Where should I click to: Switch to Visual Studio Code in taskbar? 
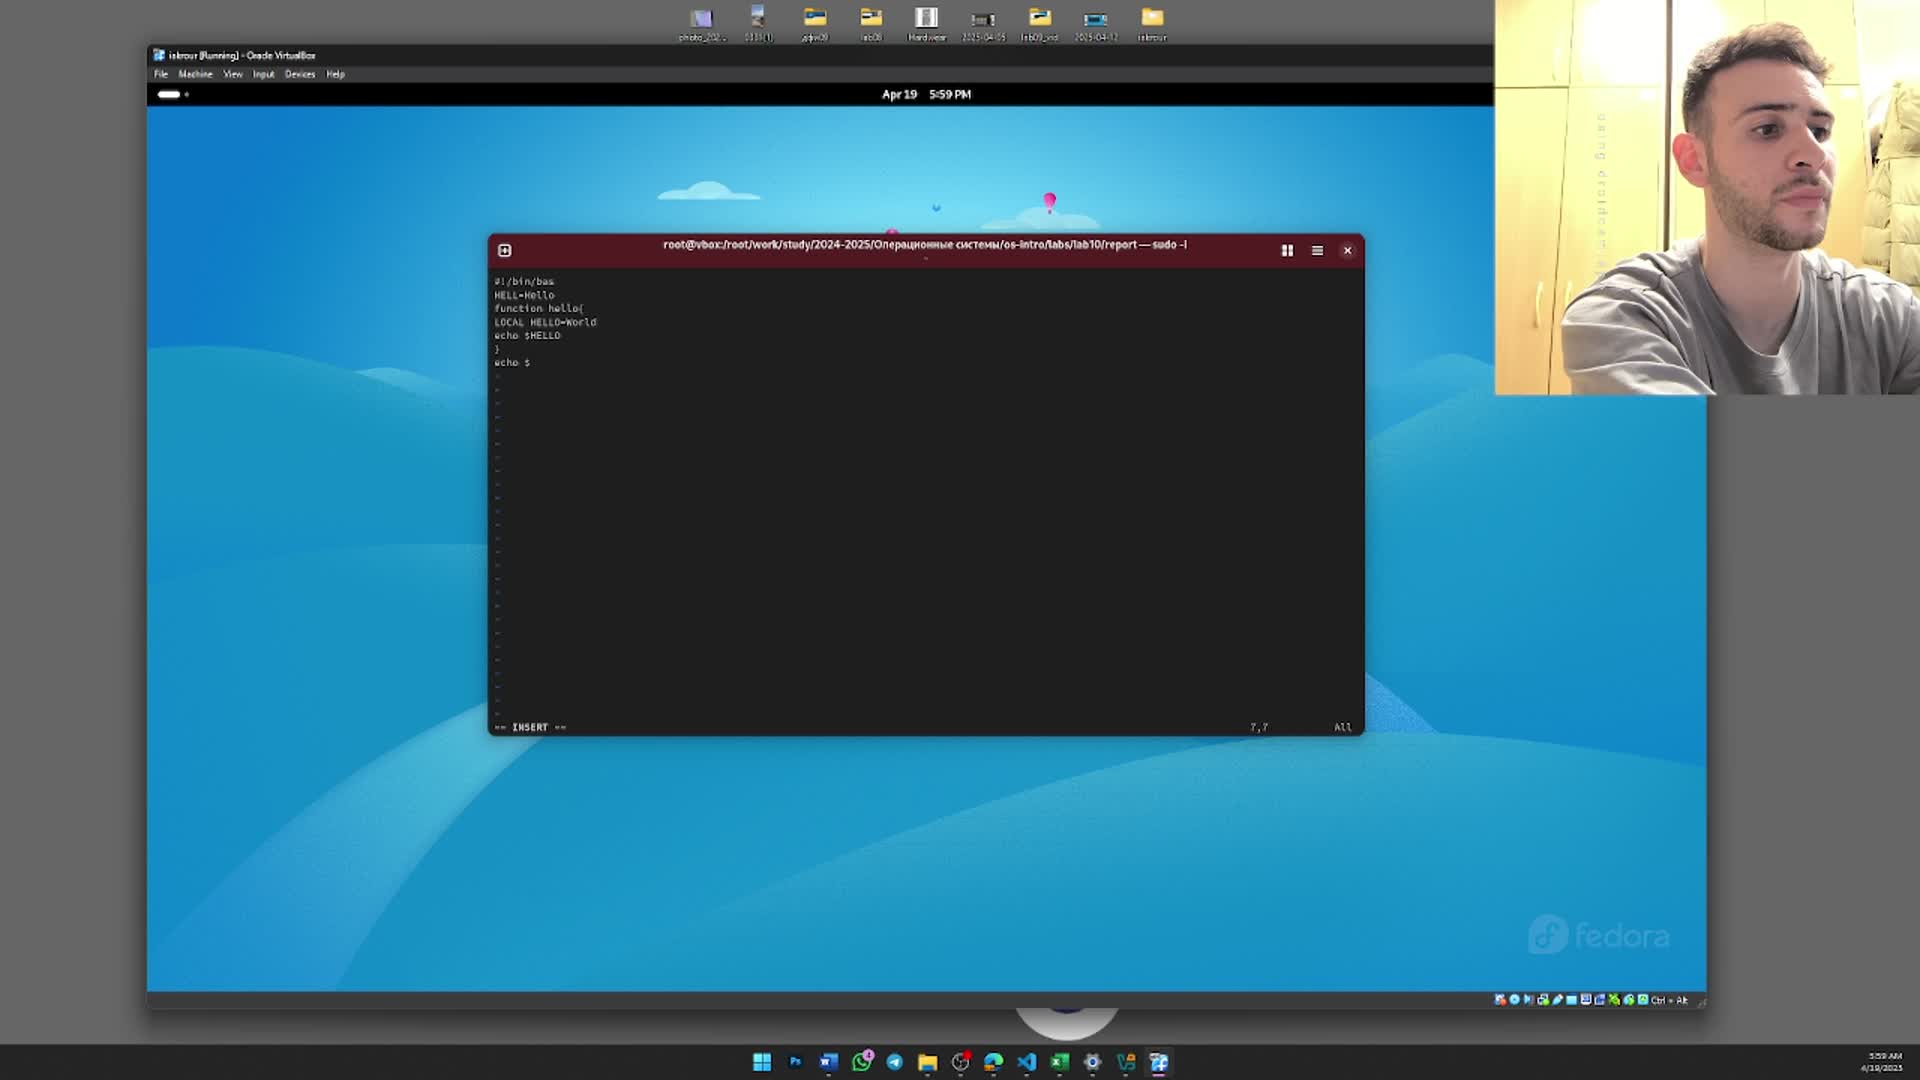coord(1026,1062)
